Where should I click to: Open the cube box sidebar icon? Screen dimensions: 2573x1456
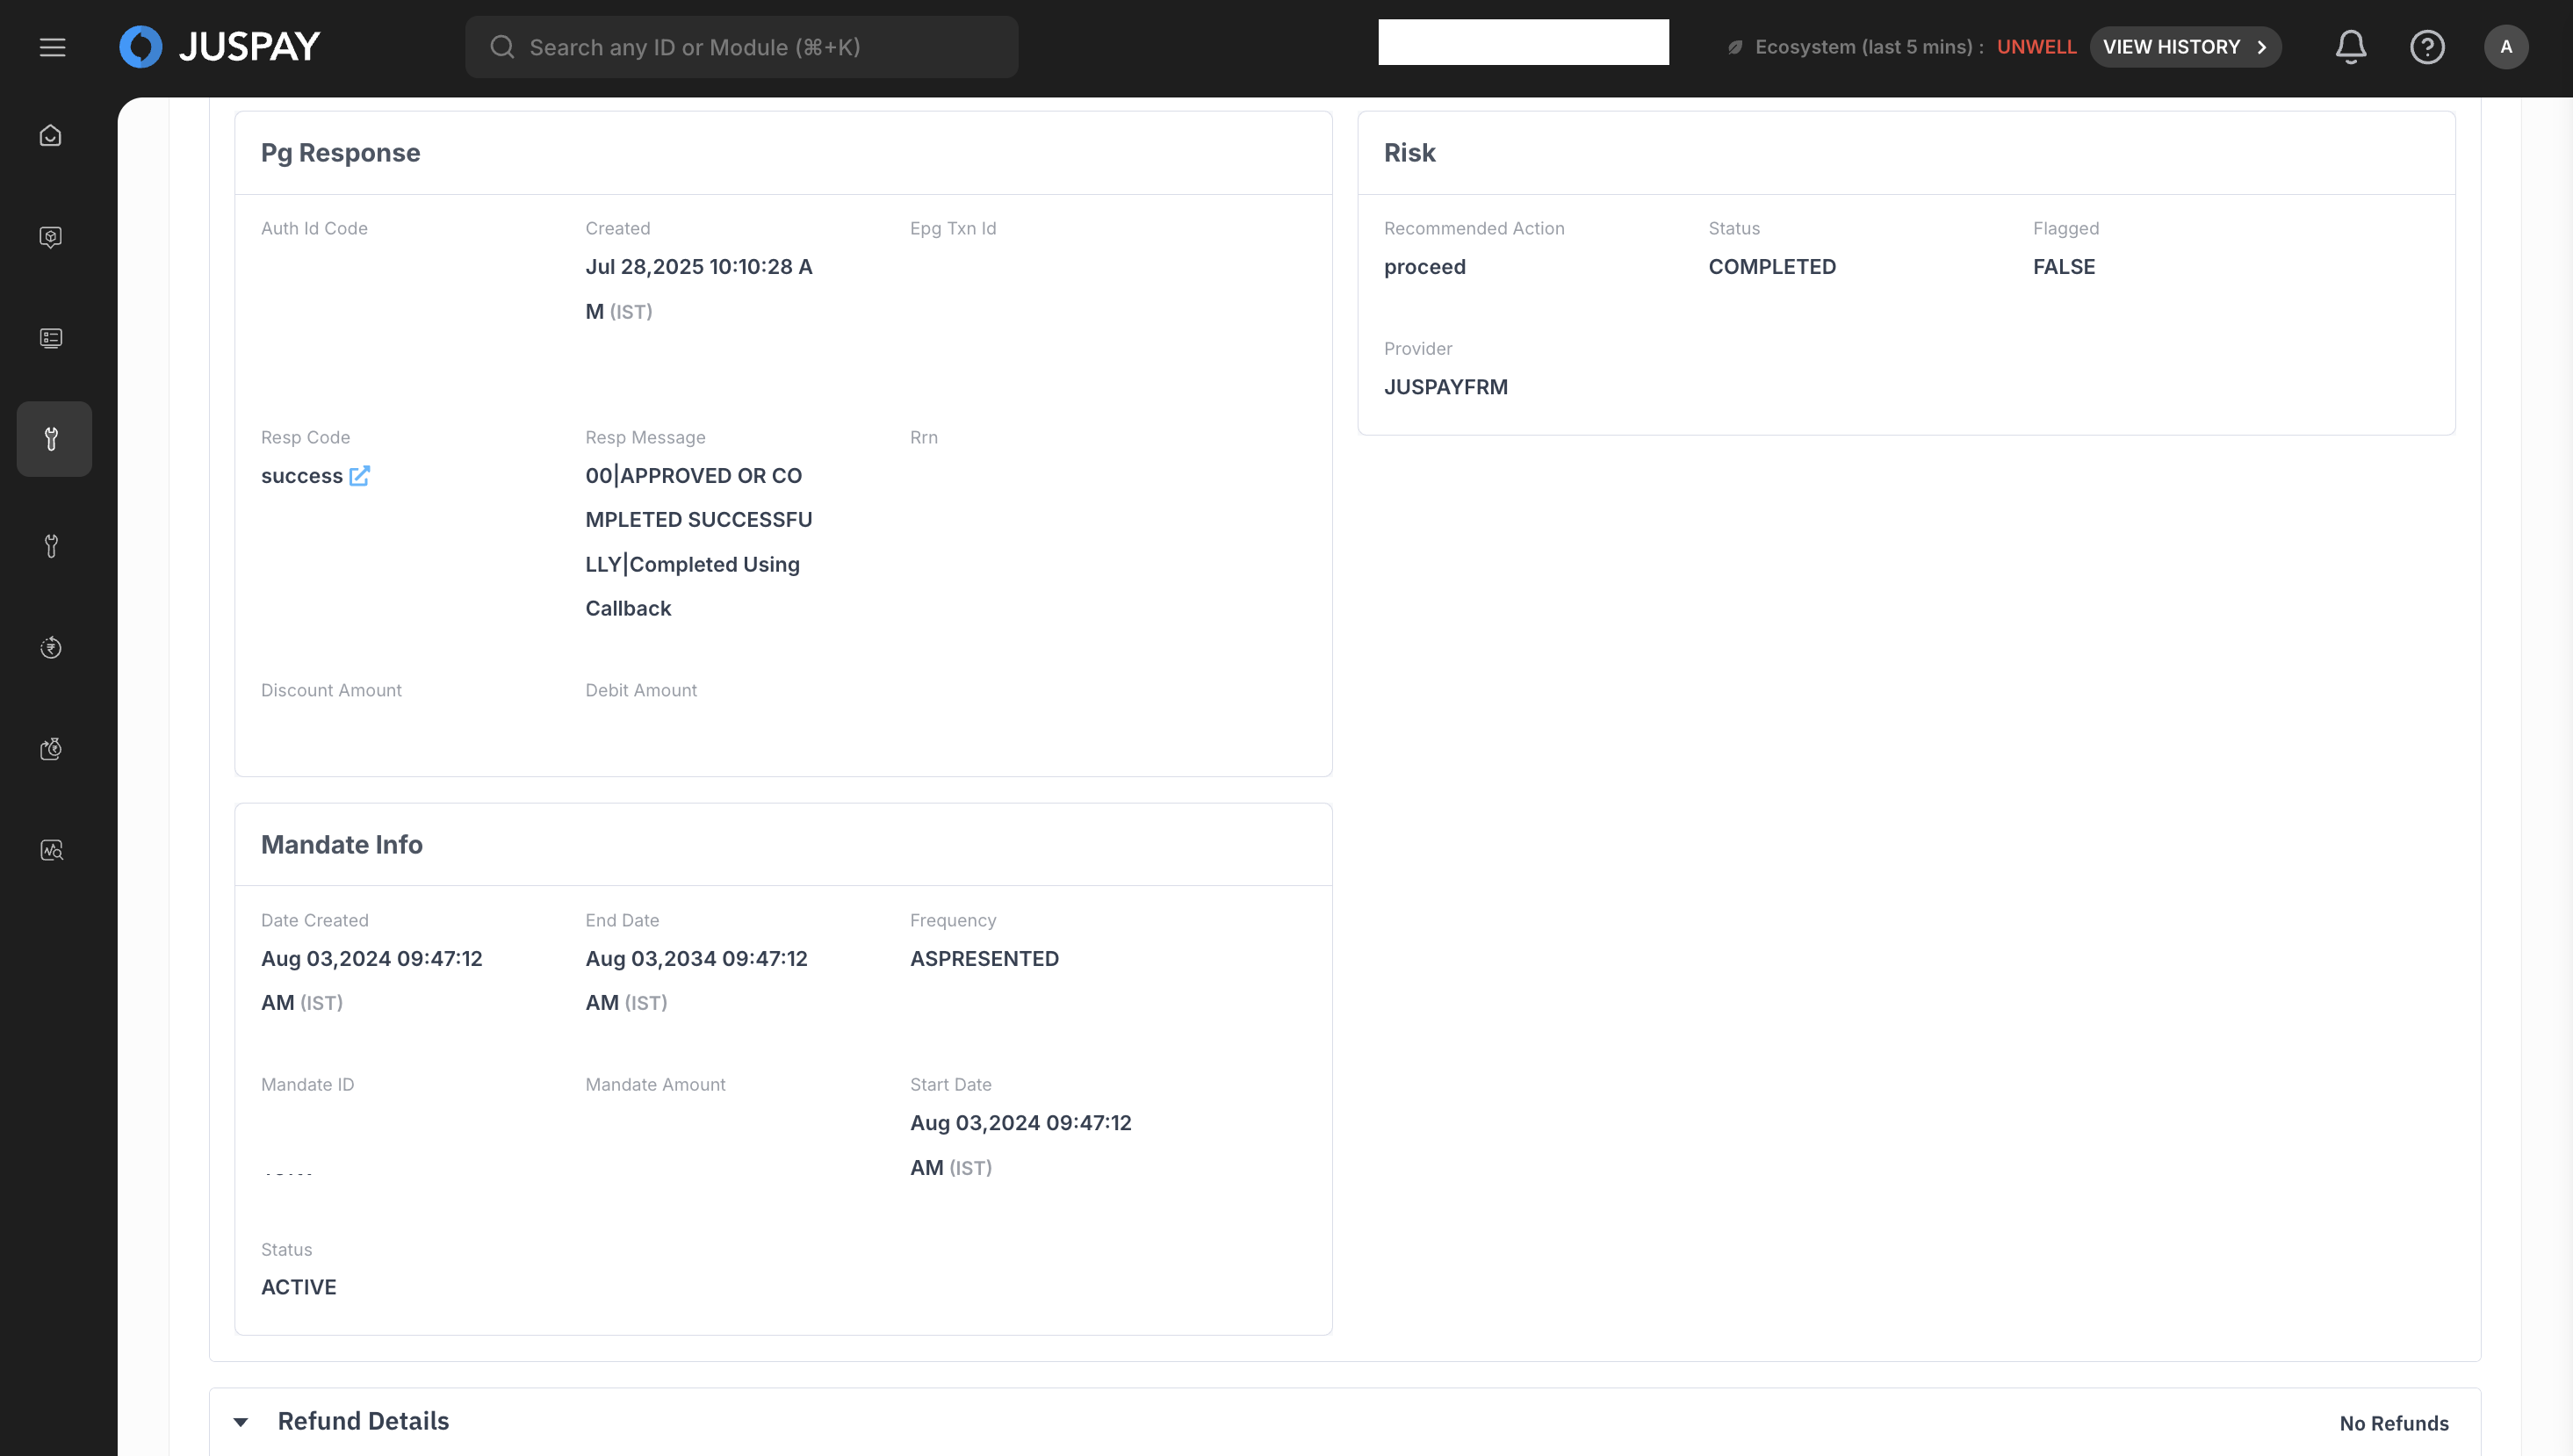pyautogui.click(x=51, y=237)
